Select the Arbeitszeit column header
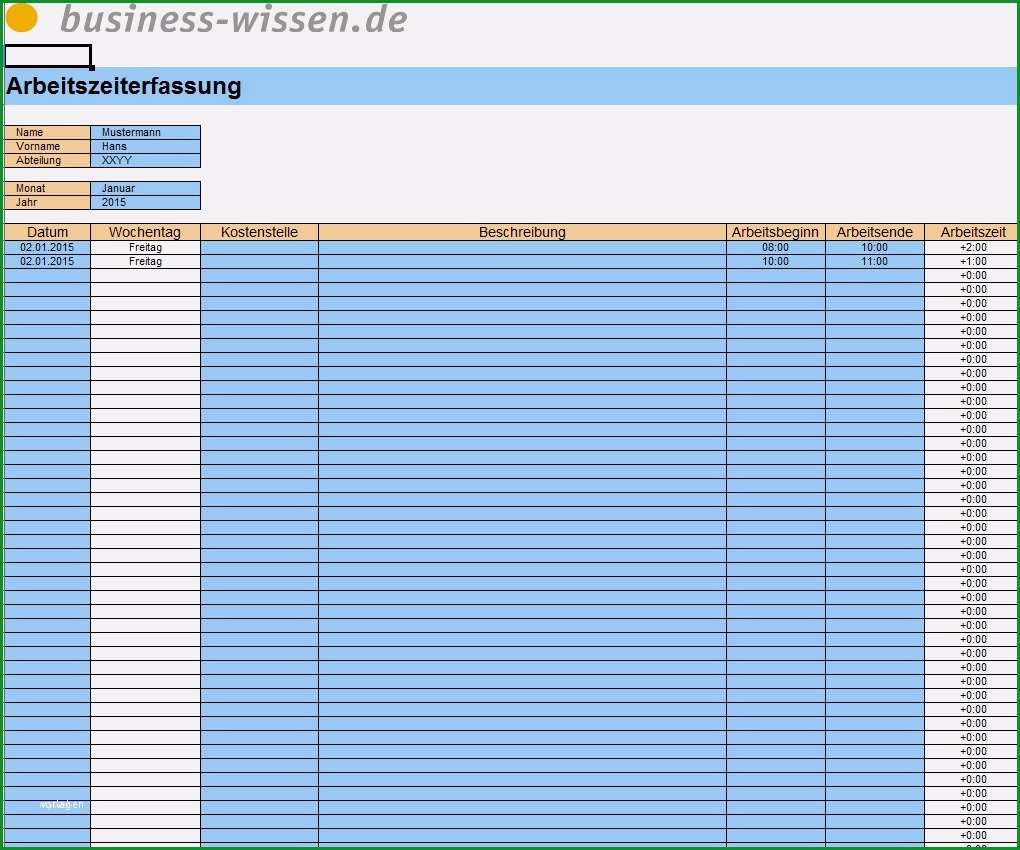This screenshot has height=850, width=1020. coord(973,232)
